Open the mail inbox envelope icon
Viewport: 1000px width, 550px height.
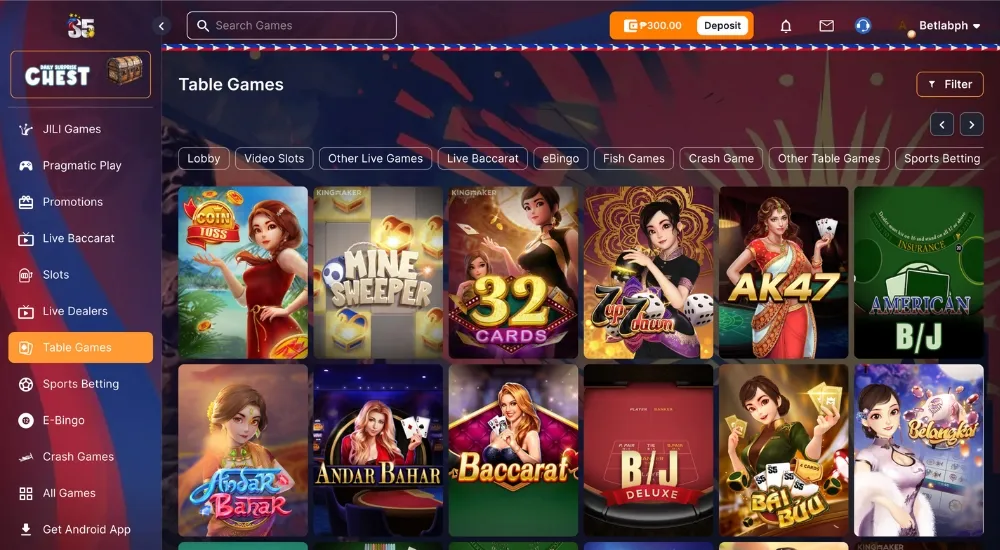827,26
